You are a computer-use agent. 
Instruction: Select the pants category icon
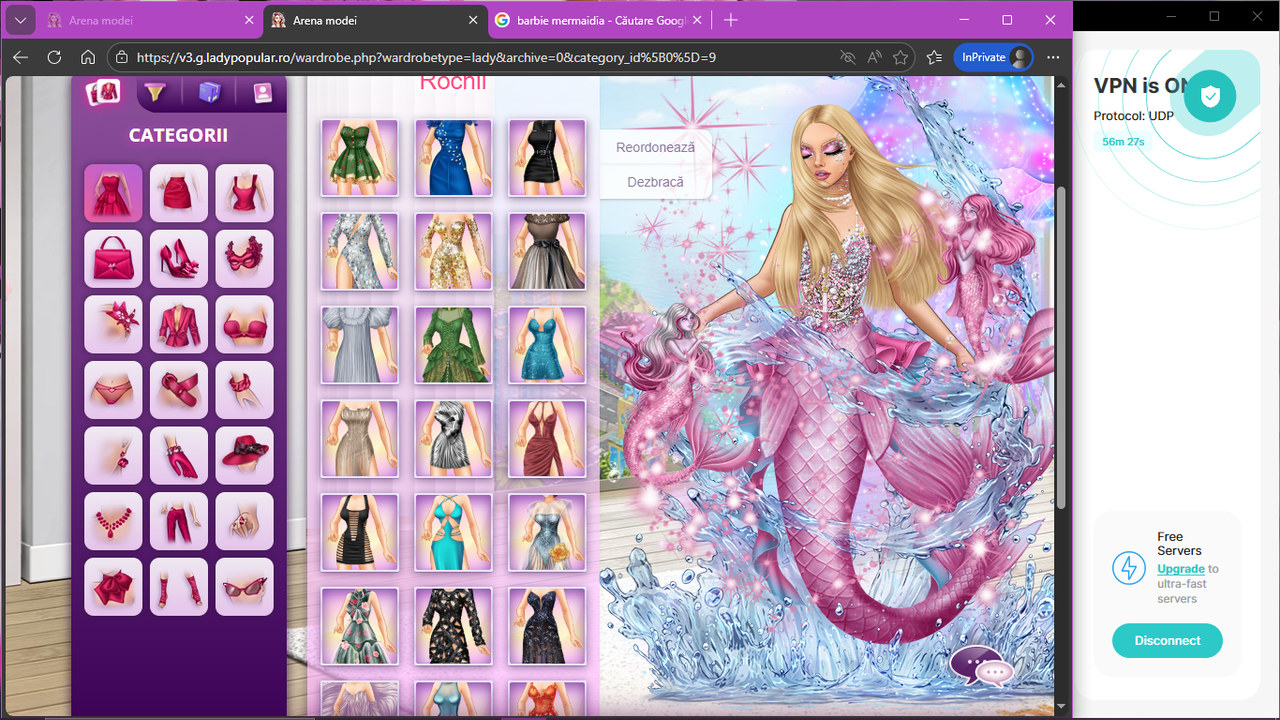tap(179, 521)
